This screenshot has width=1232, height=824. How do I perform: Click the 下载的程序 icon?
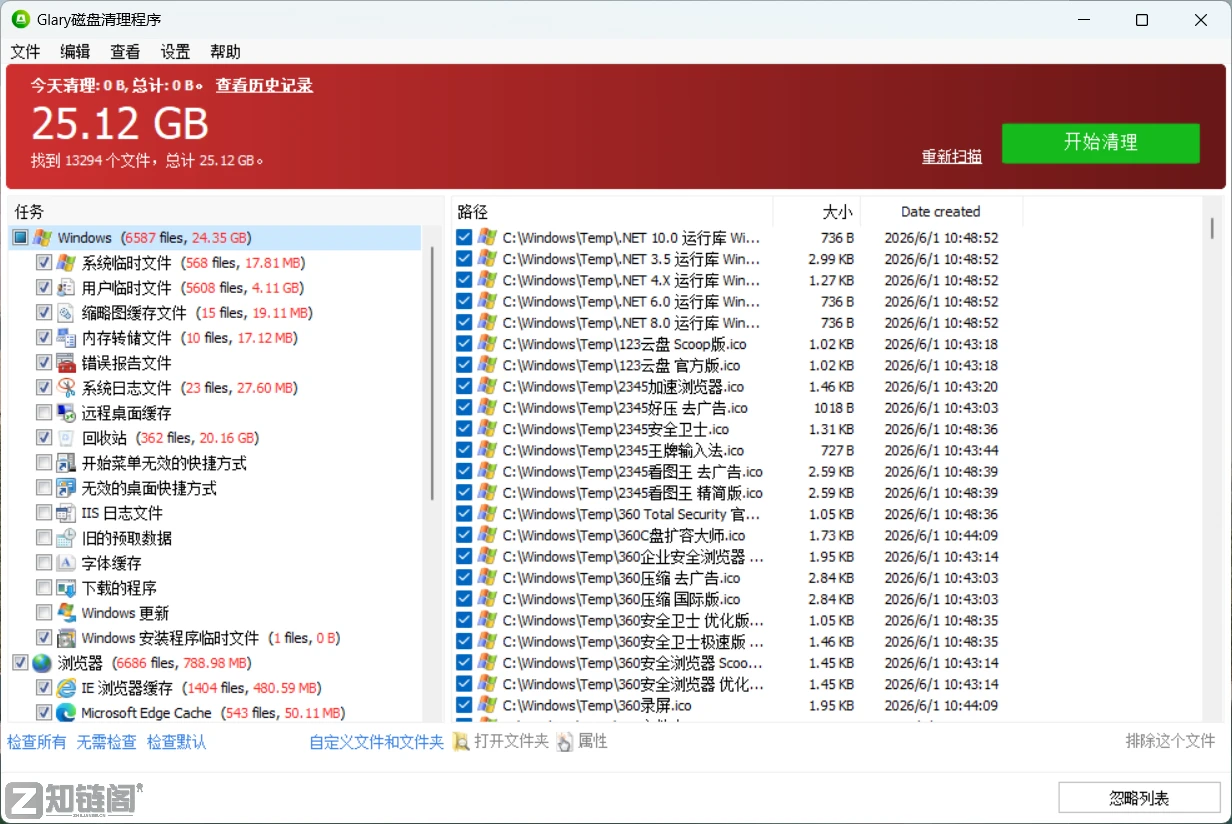click(x=66, y=588)
